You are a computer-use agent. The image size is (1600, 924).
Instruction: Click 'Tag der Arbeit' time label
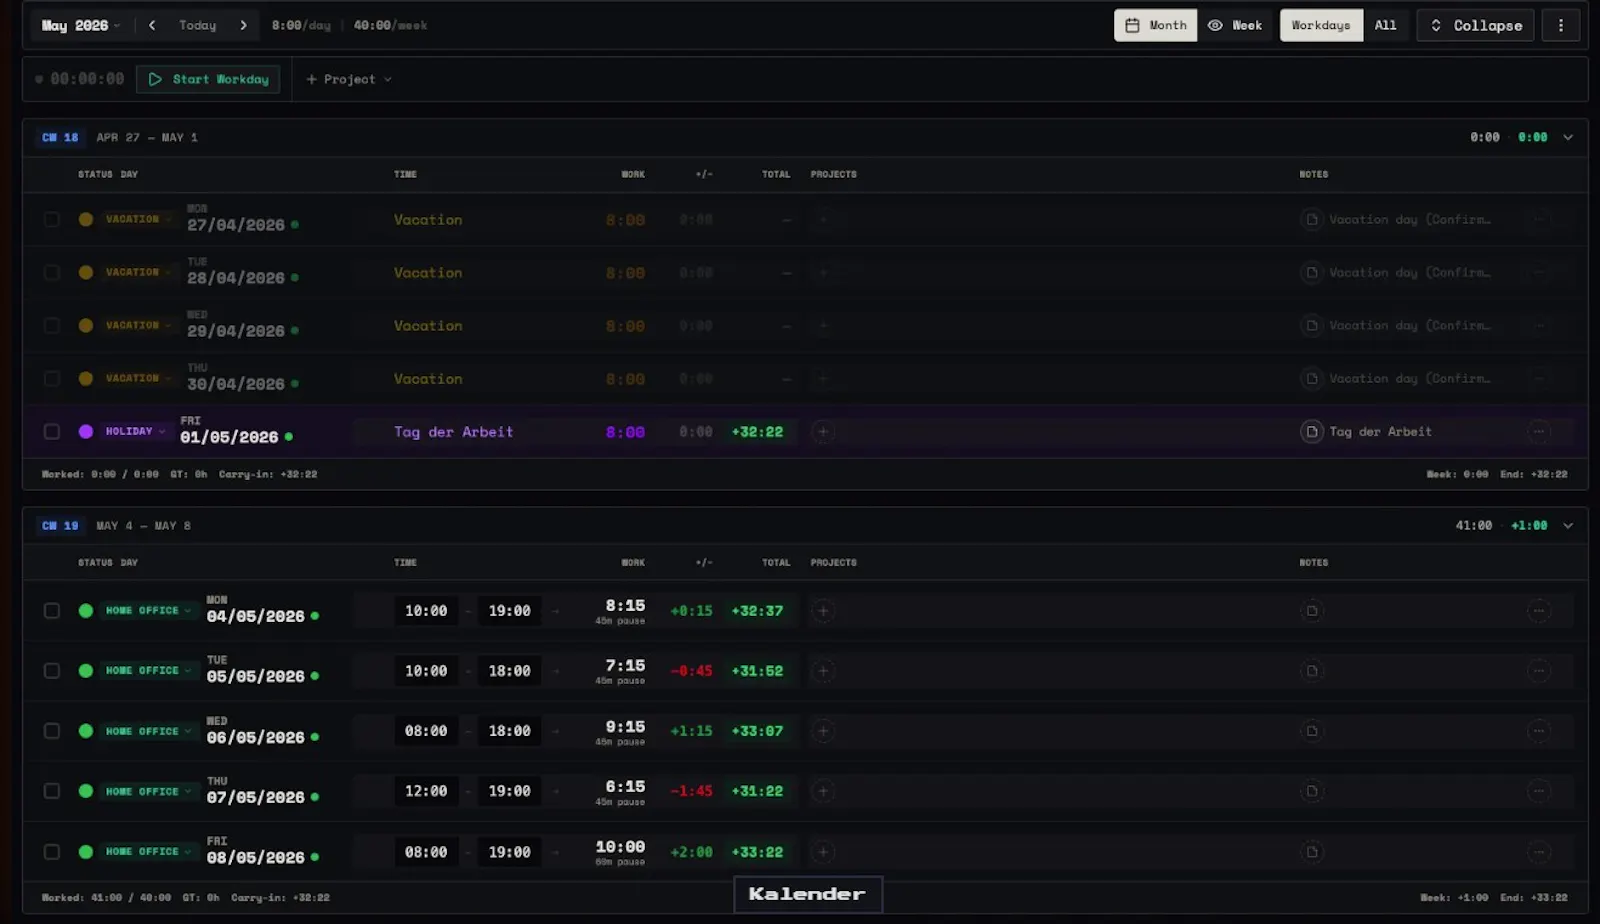coord(453,432)
